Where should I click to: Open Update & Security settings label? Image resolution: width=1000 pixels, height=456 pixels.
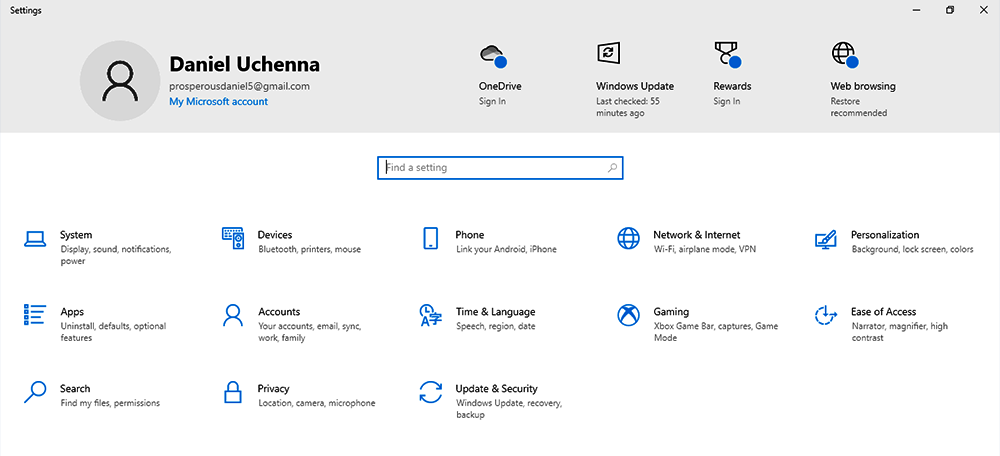496,388
